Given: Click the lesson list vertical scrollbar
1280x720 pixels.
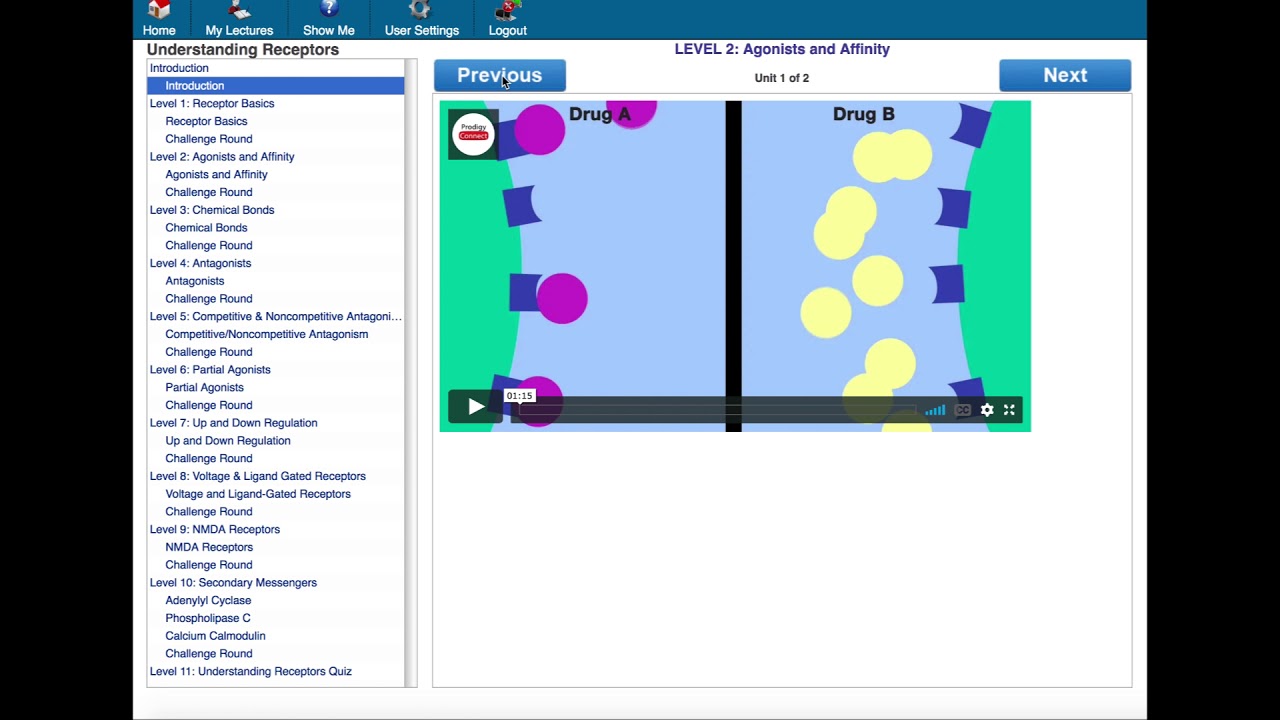Looking at the screenshot, I should coord(410,373).
